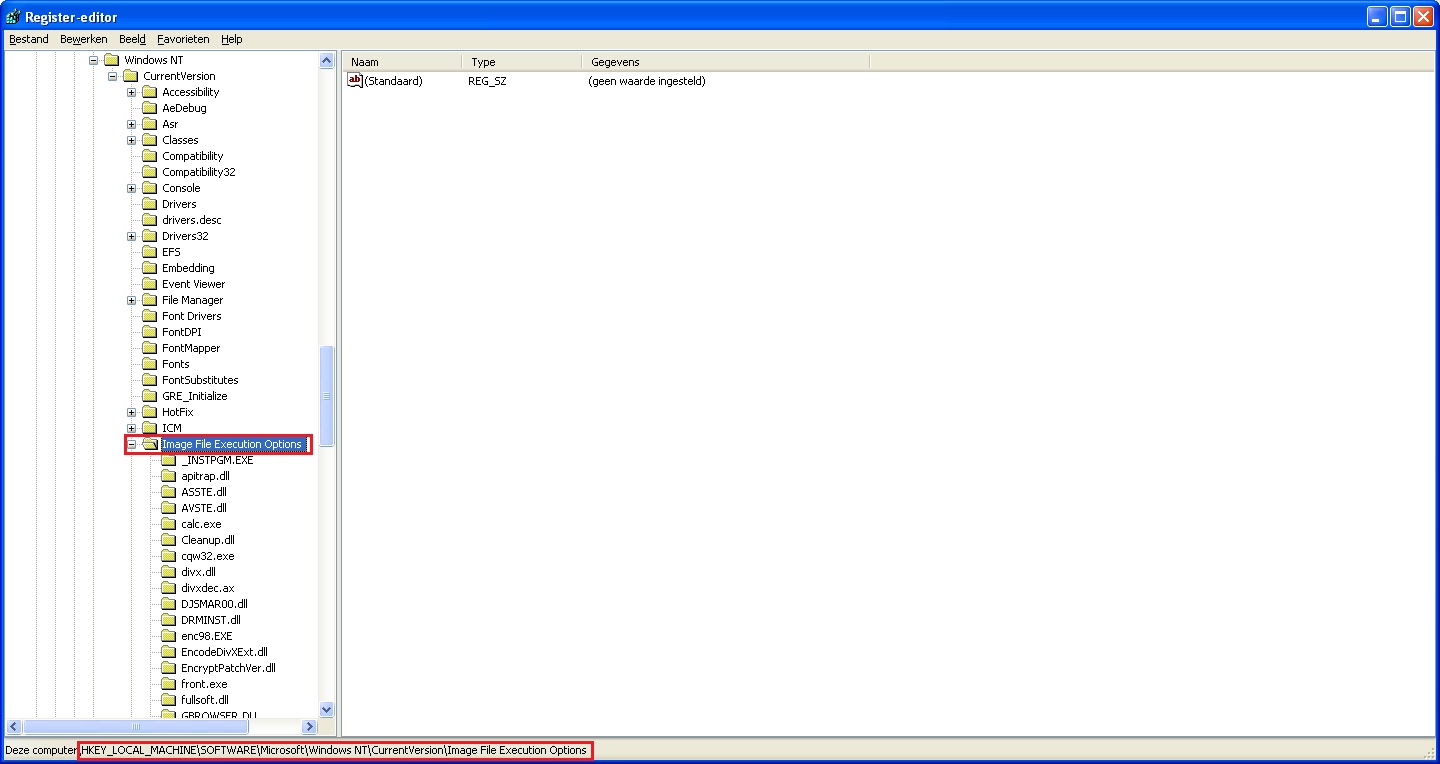The image size is (1440, 764).
Task: Expand the Classes key
Action: (131, 140)
